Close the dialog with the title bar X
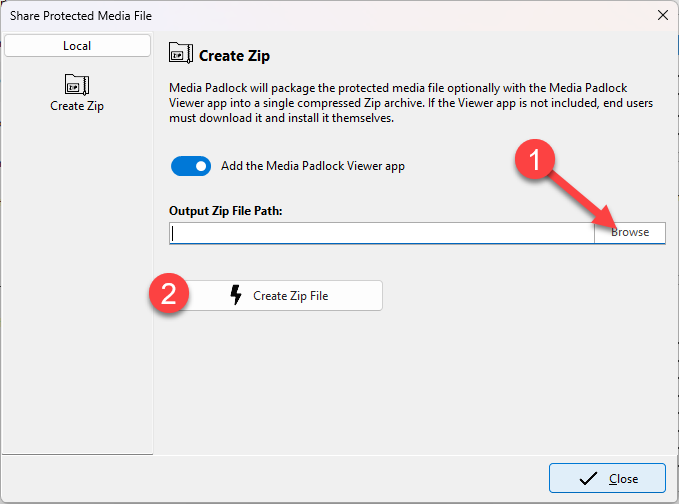The width and height of the screenshot is (679, 504). [x=661, y=15]
